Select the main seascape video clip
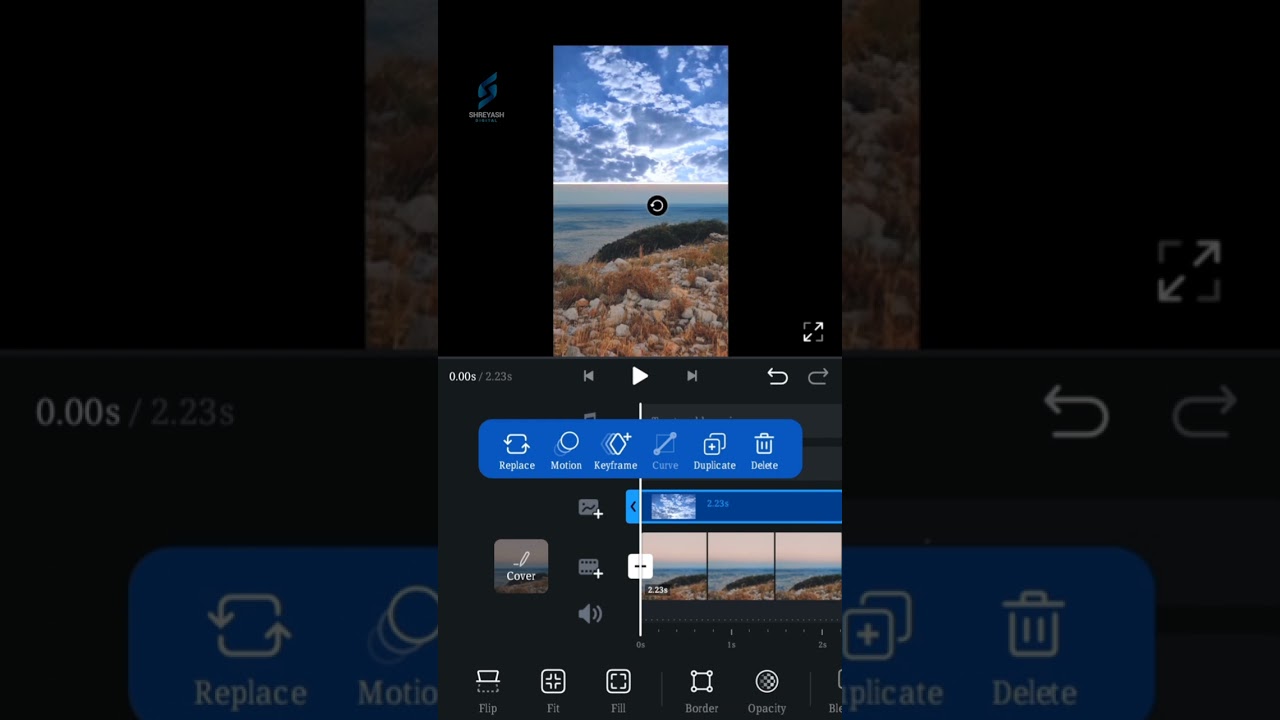The image size is (1280, 720). pyautogui.click(x=741, y=566)
